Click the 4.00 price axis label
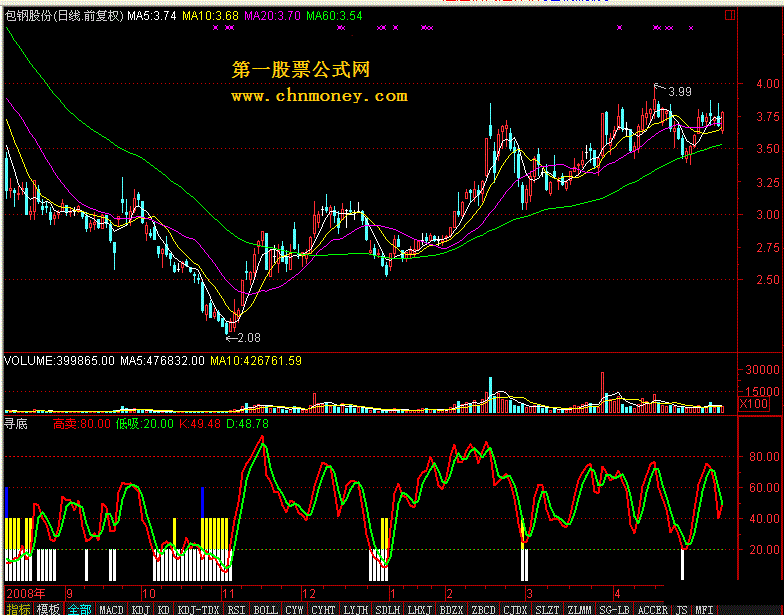 click(x=768, y=84)
